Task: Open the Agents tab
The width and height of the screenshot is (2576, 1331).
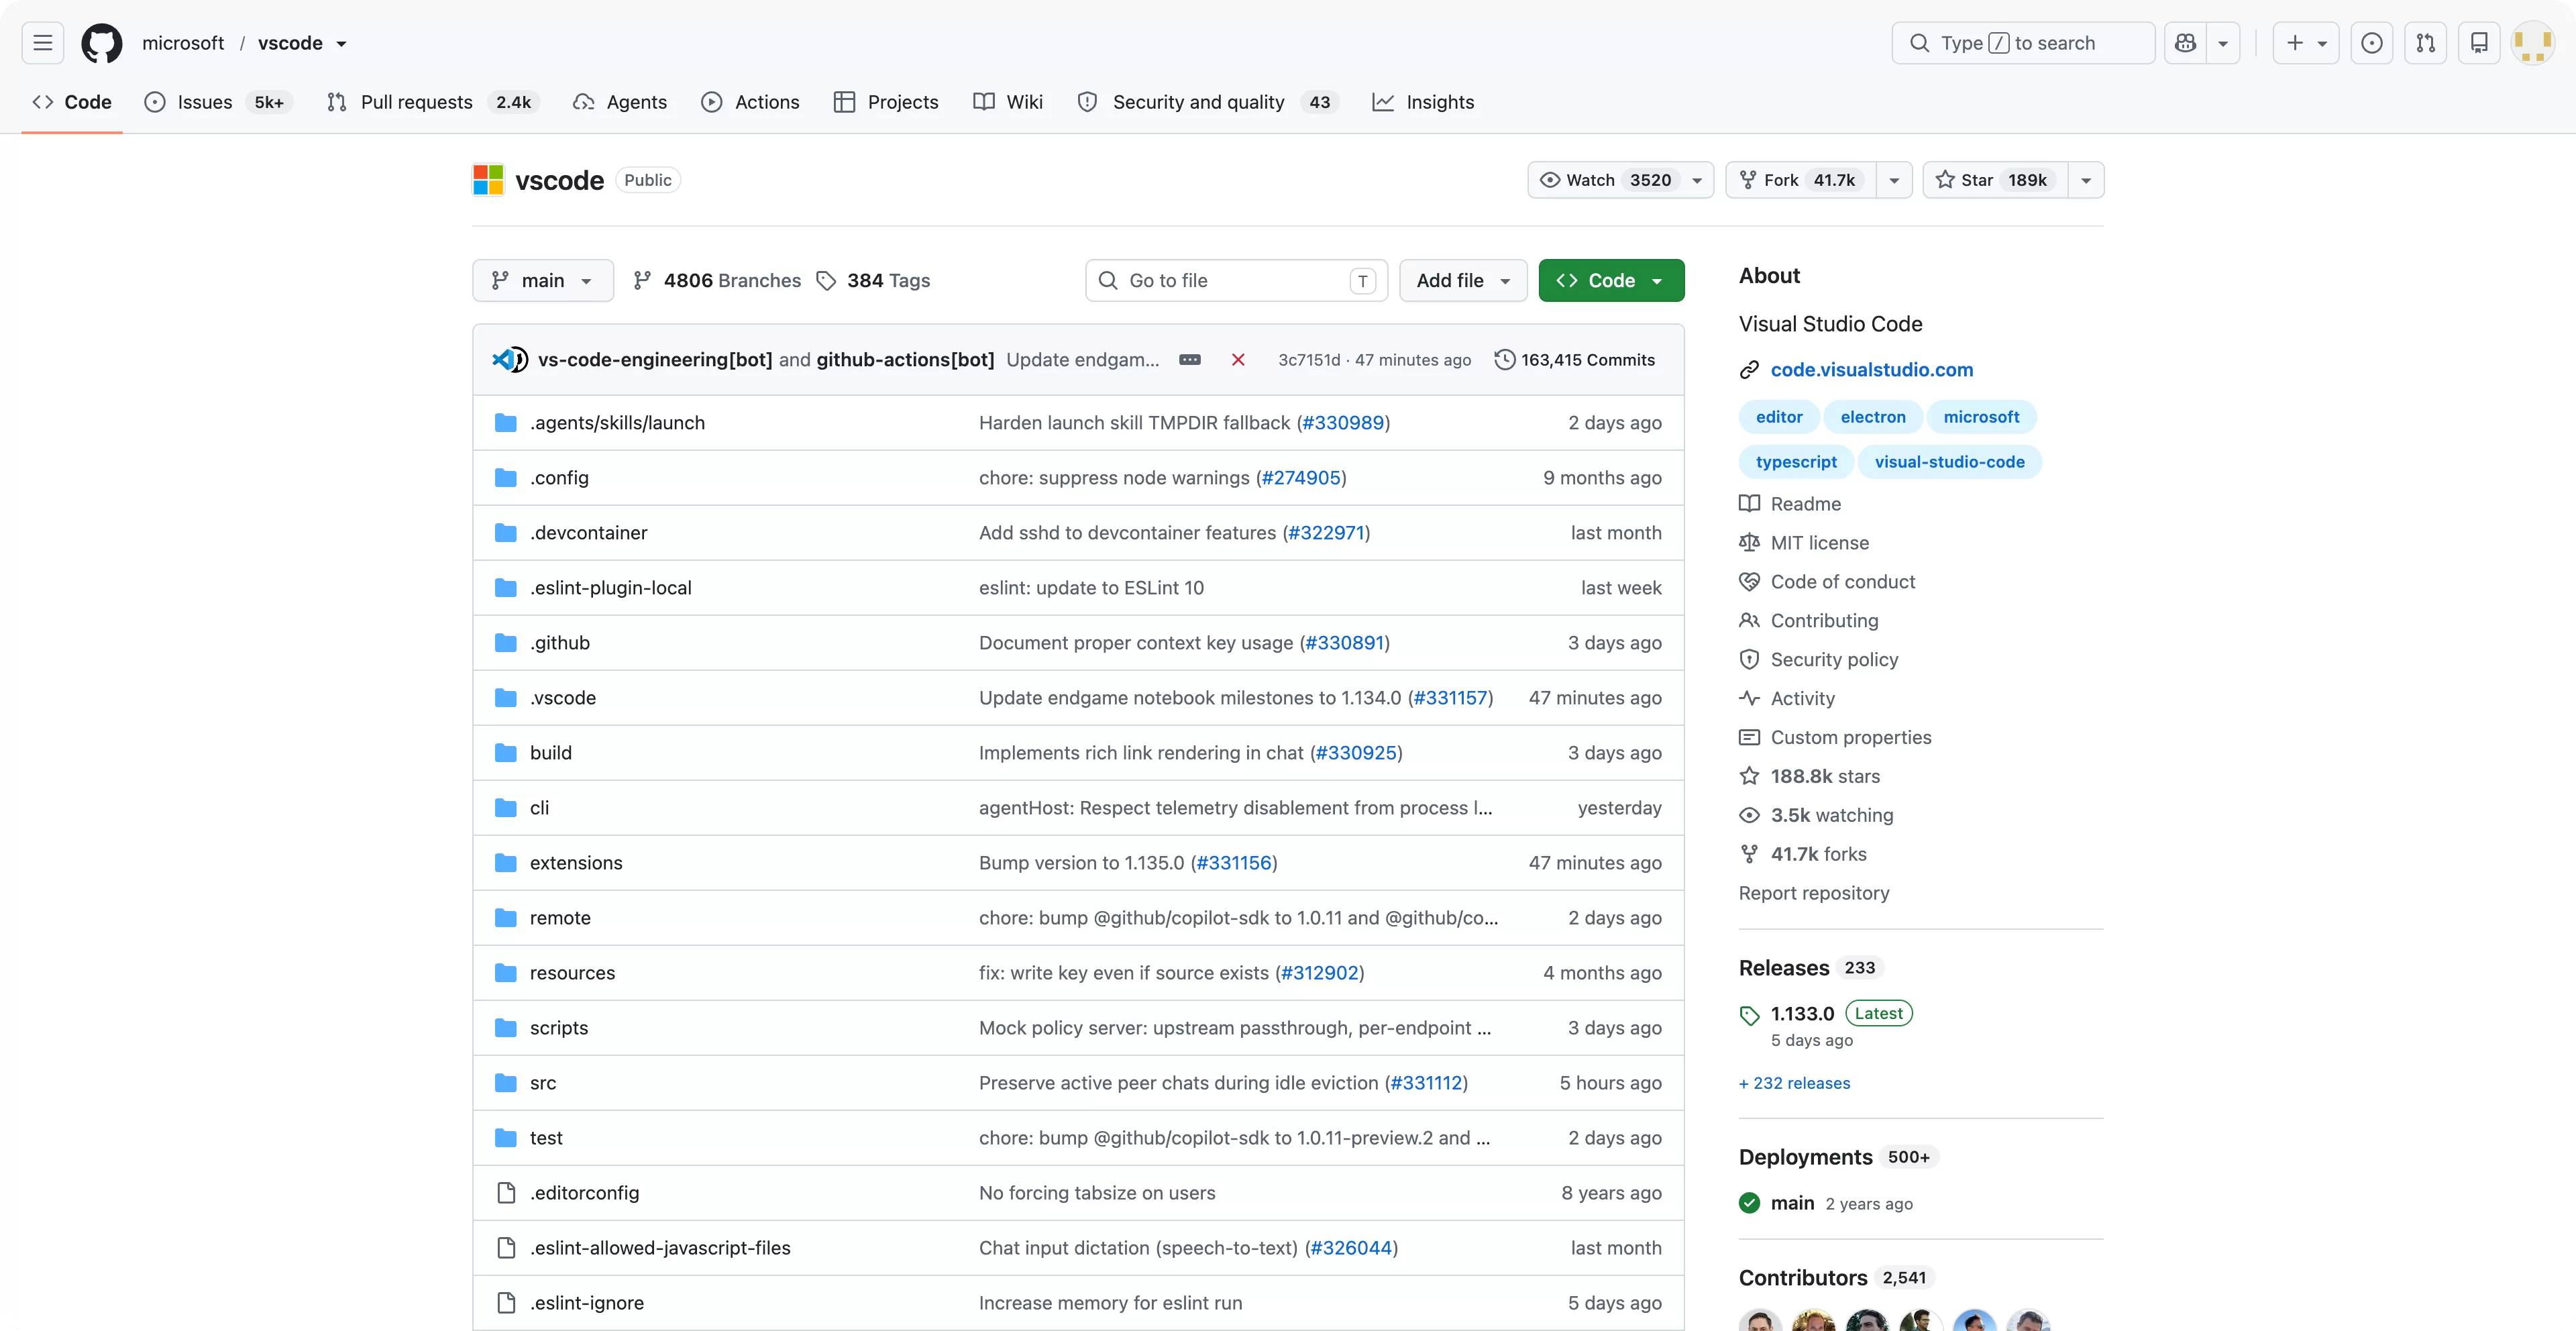Action: coord(620,102)
